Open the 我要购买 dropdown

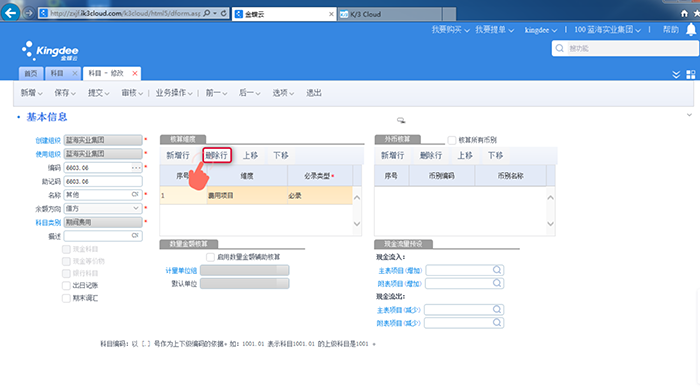coord(450,30)
